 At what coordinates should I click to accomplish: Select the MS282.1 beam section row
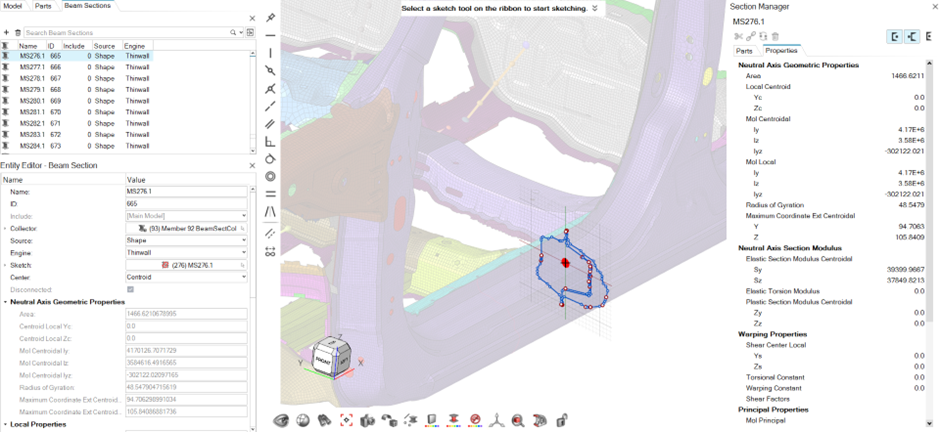[76, 123]
